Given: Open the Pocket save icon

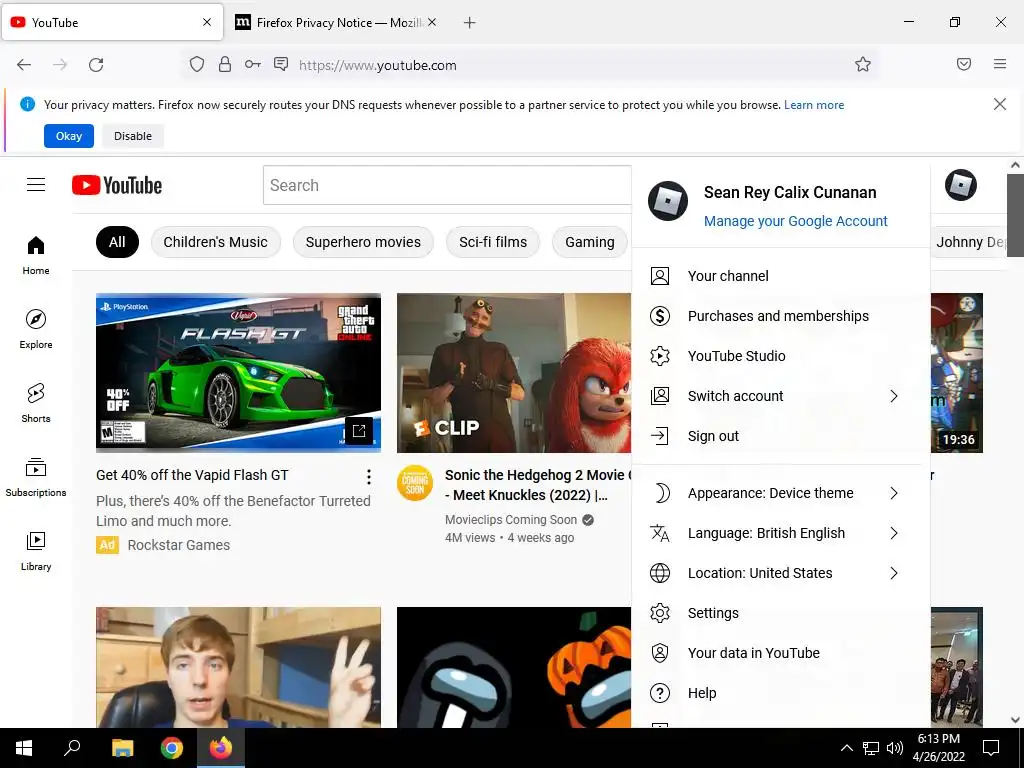Looking at the screenshot, I should (964, 64).
